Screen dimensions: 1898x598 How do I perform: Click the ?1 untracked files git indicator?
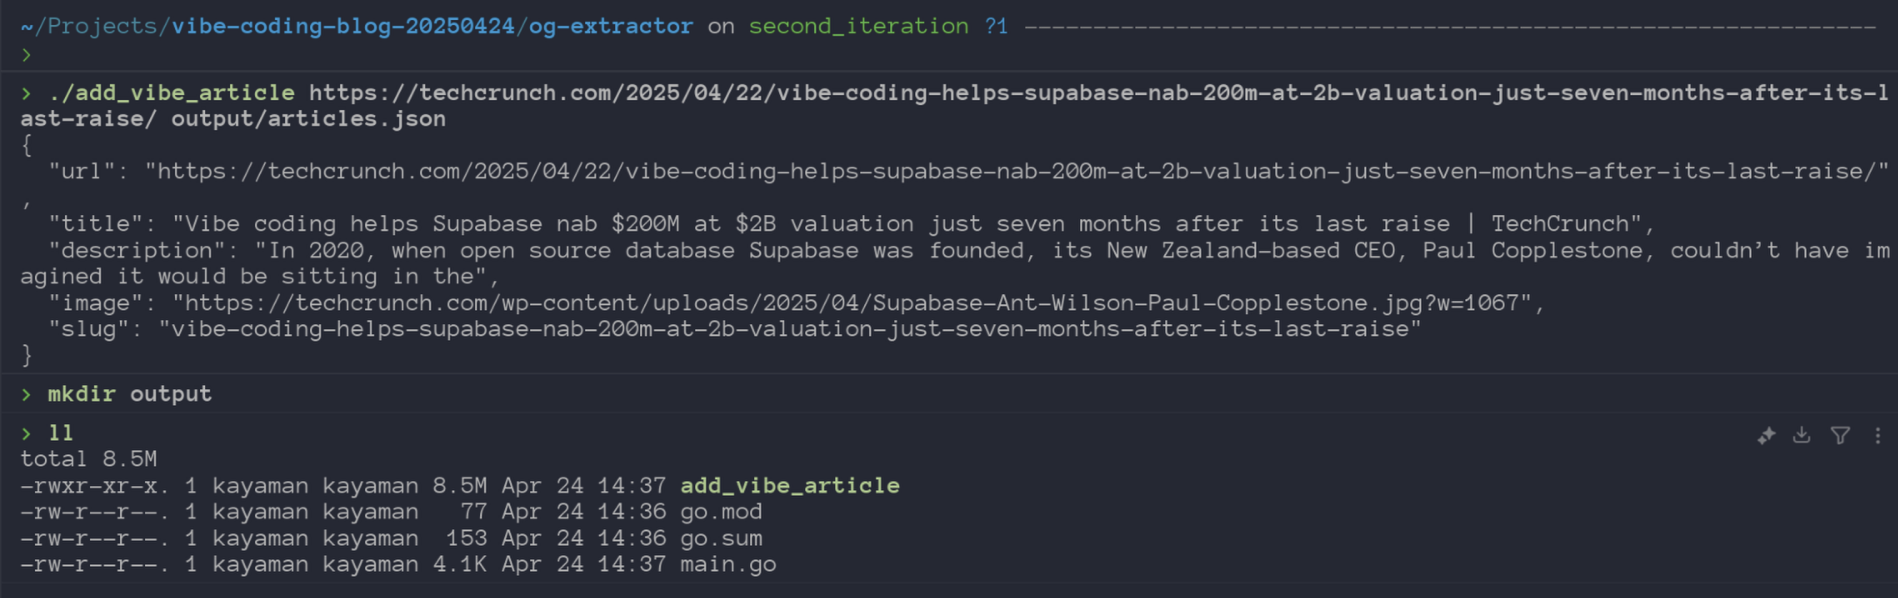coord(996,26)
